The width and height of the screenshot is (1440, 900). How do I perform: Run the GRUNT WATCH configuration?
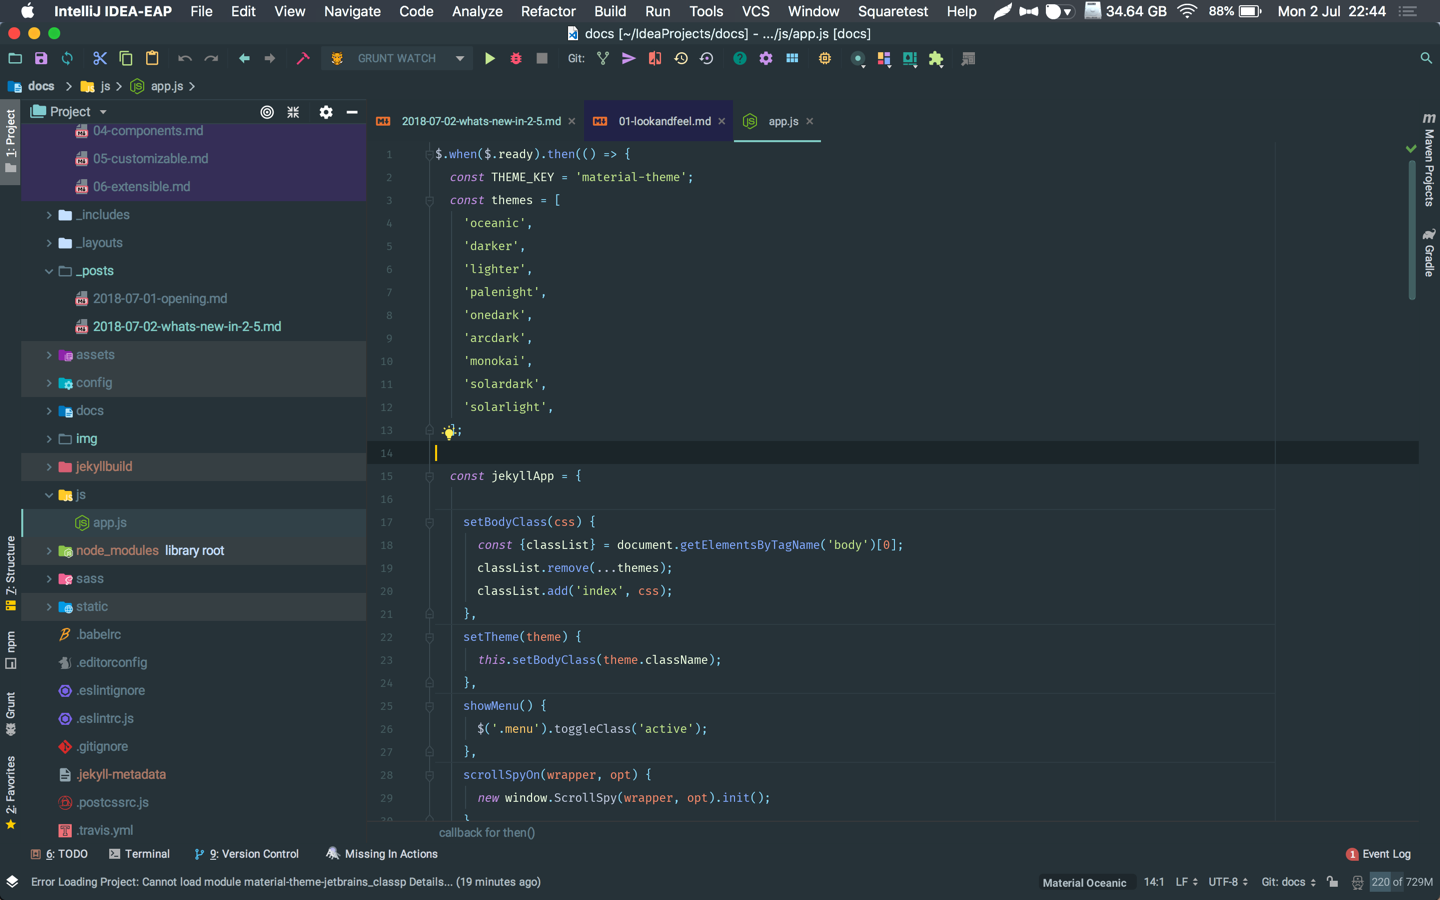coord(490,58)
